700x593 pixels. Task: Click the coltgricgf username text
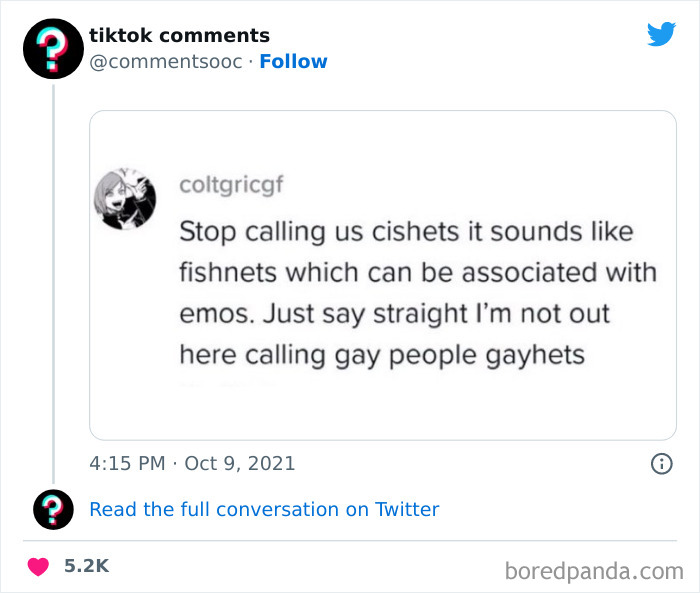[x=230, y=185]
